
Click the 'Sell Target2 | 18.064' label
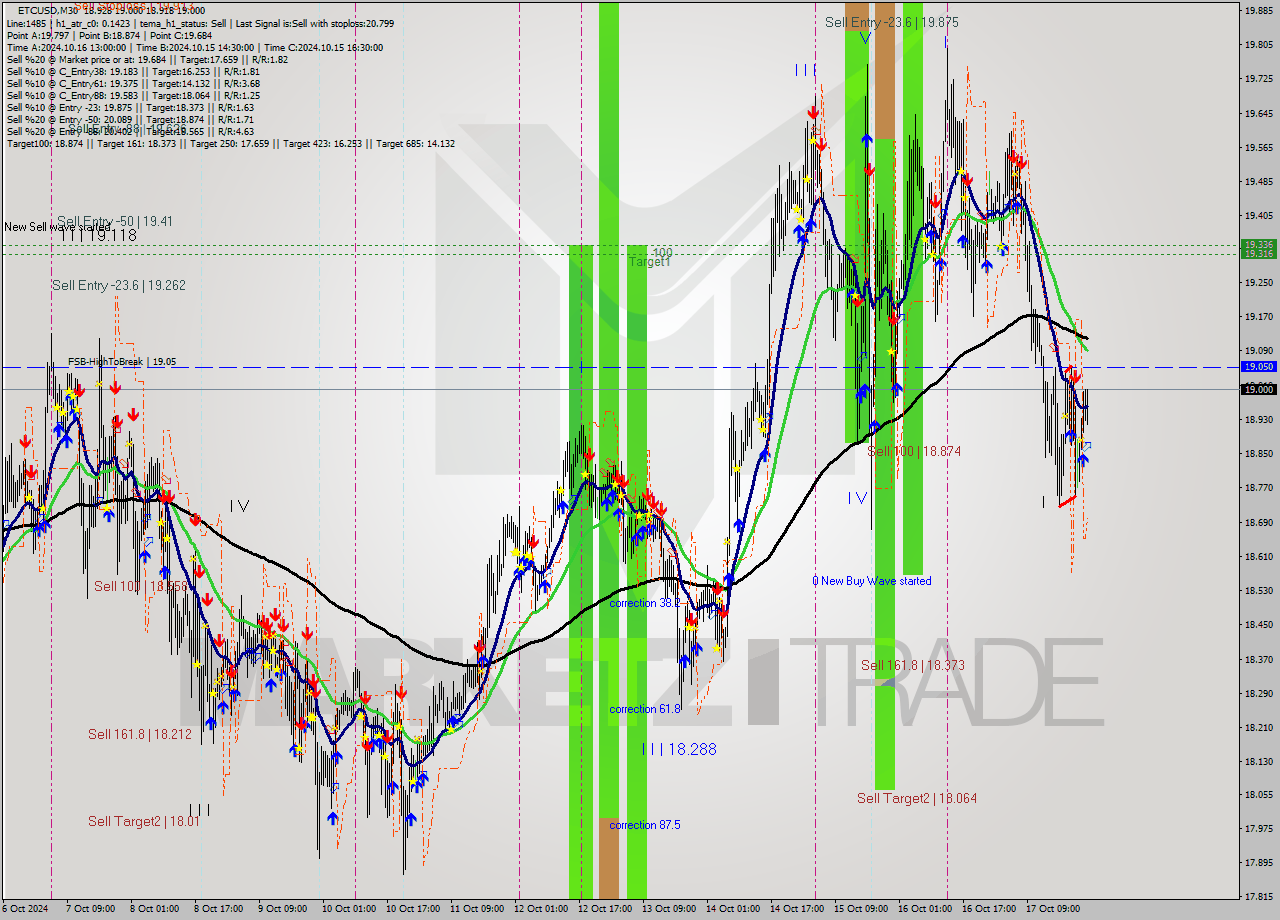coord(917,798)
